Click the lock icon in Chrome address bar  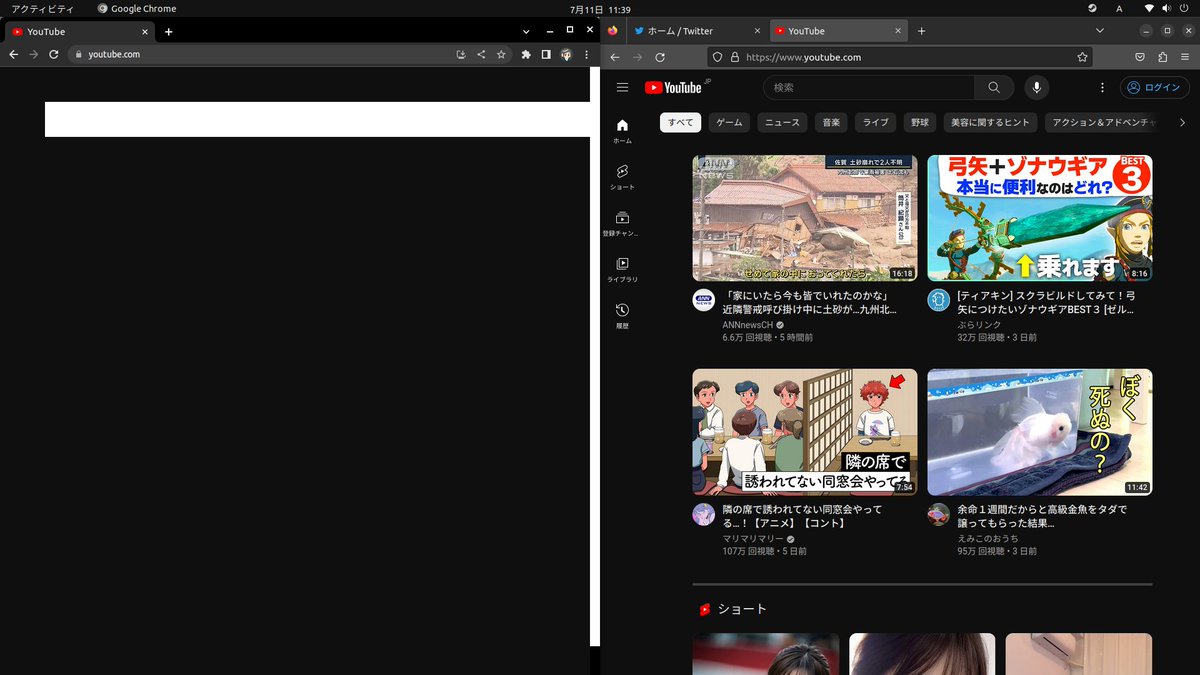pos(78,54)
